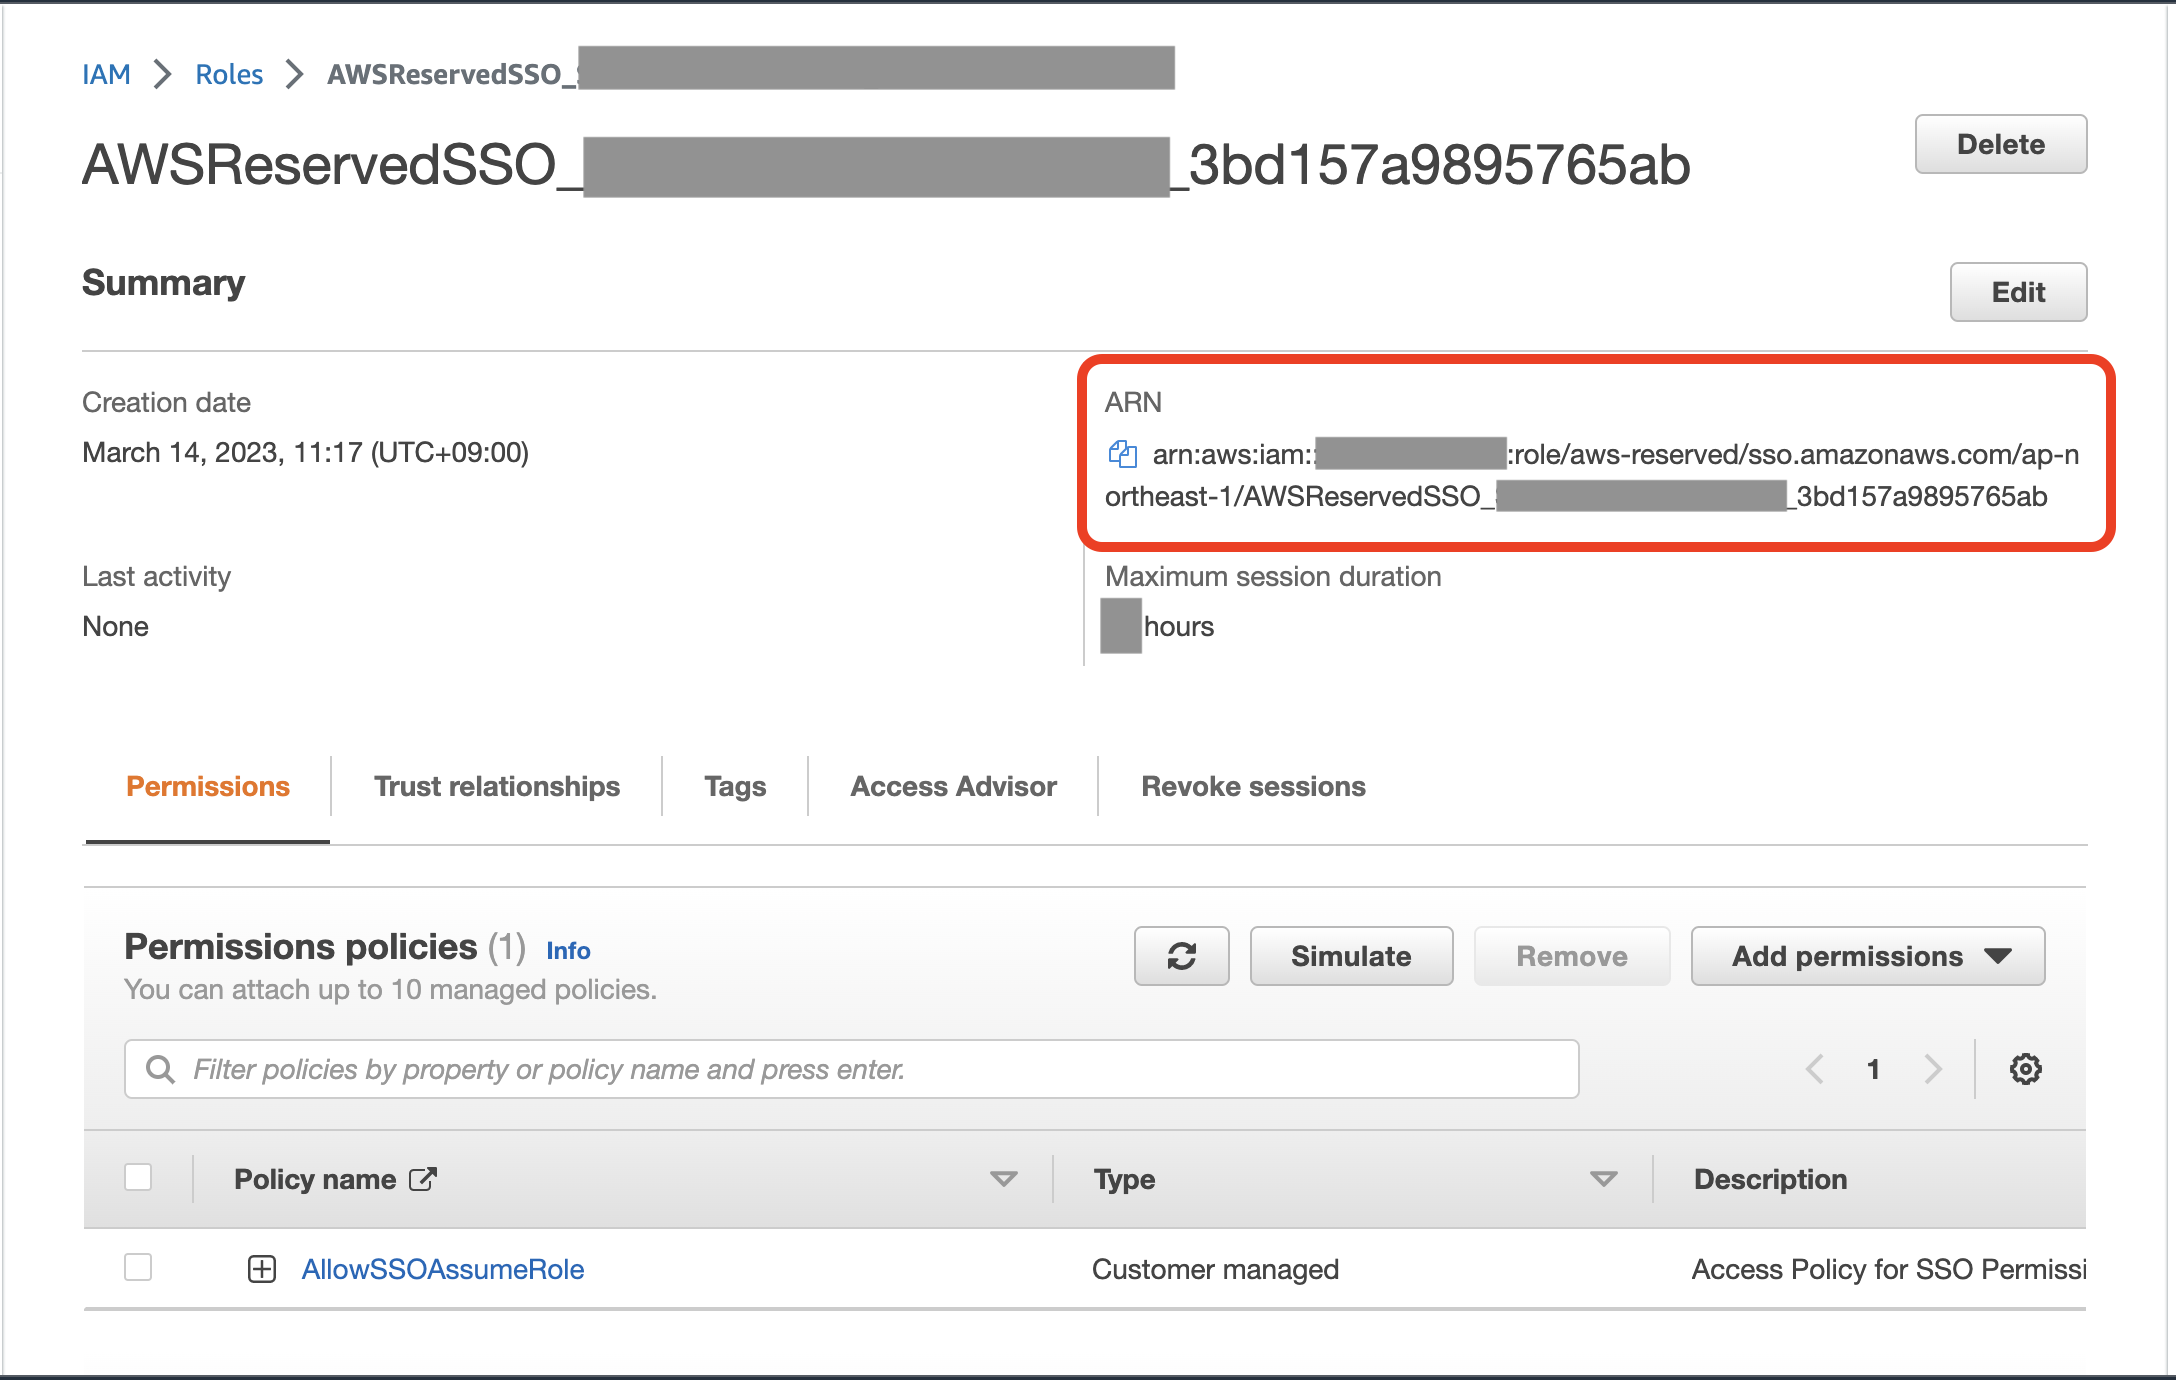2176x1380 pixels.
Task: Select all policies with the header checkbox
Action: (x=138, y=1178)
